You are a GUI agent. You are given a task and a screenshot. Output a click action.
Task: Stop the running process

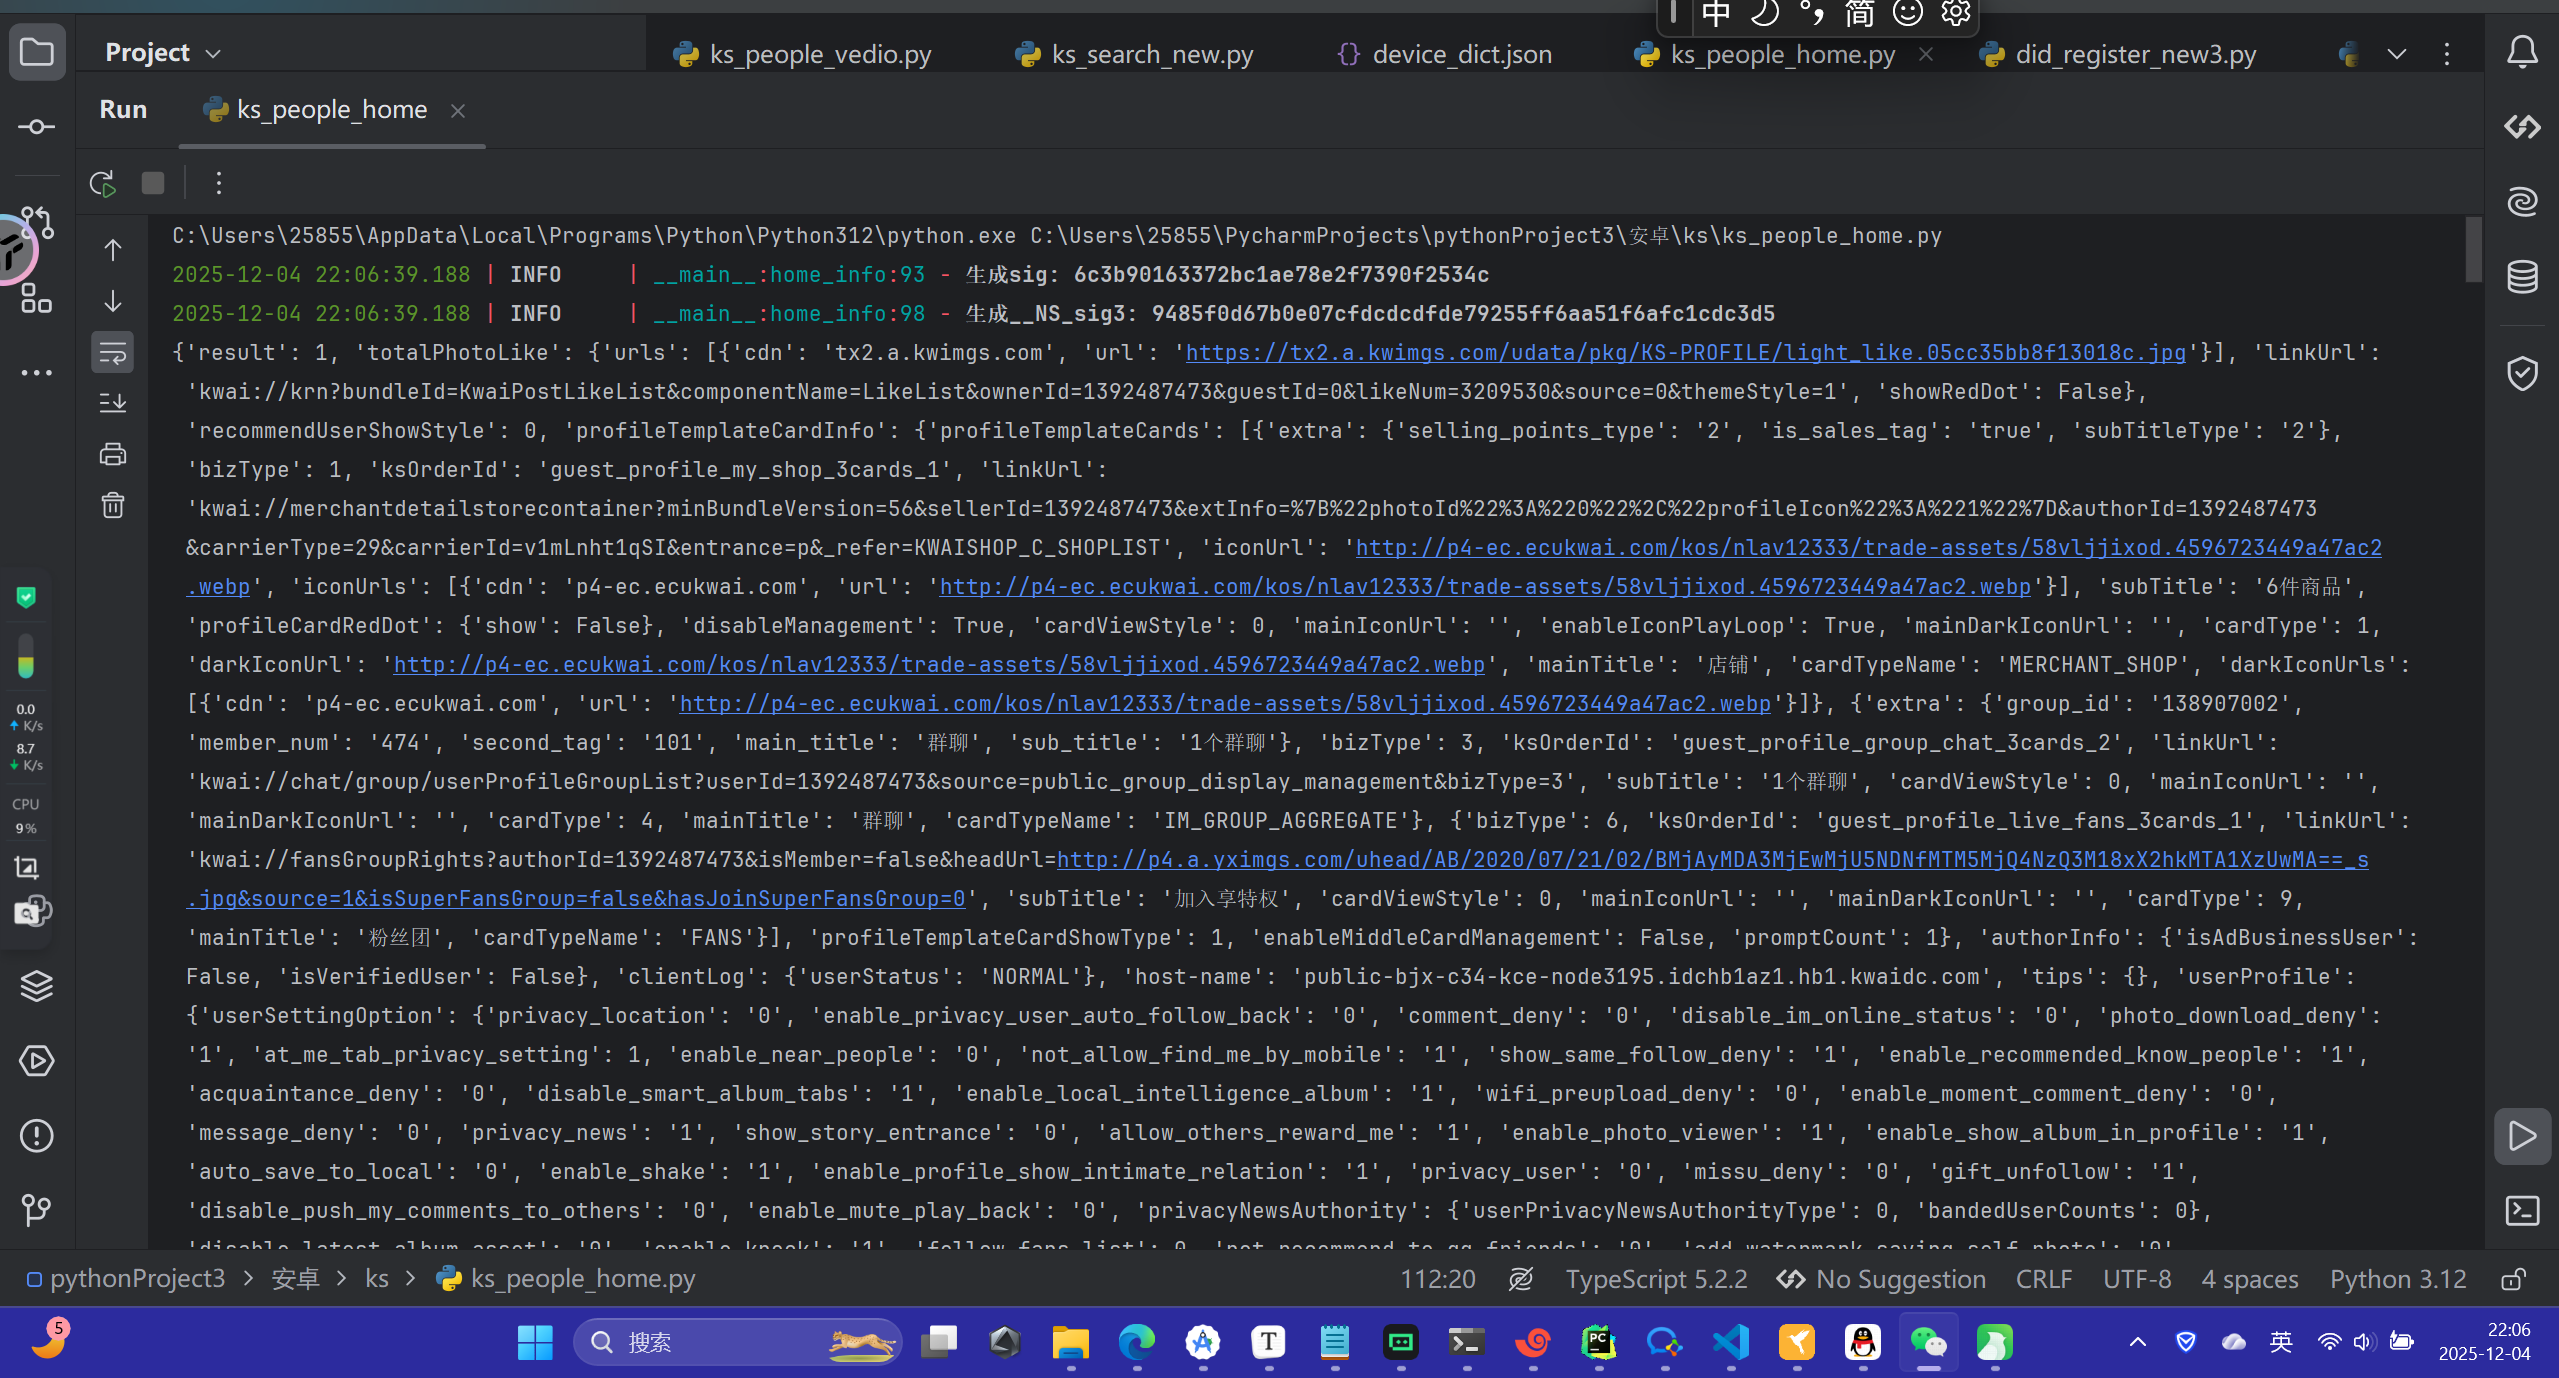pyautogui.click(x=153, y=183)
